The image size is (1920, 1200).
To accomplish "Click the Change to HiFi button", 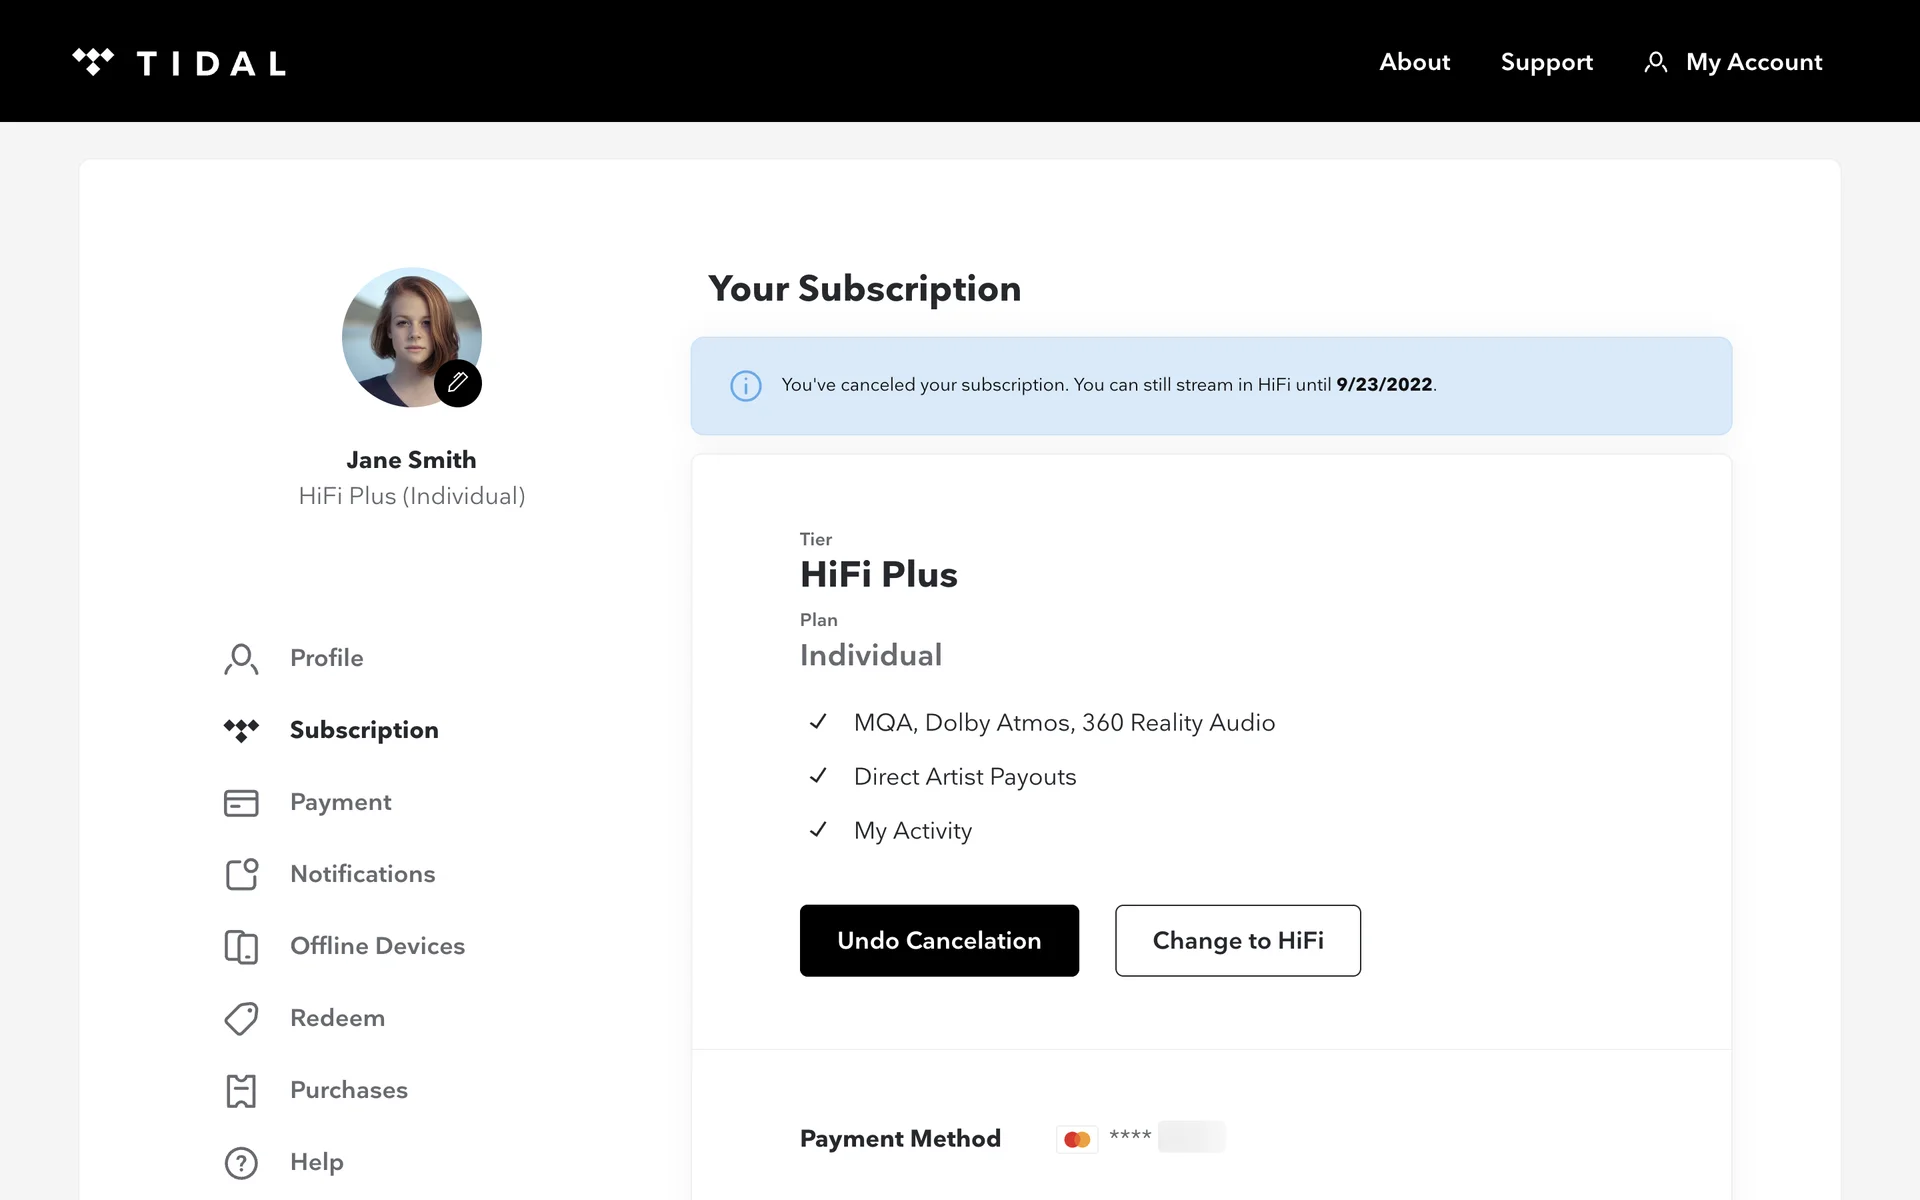I will [1237, 941].
